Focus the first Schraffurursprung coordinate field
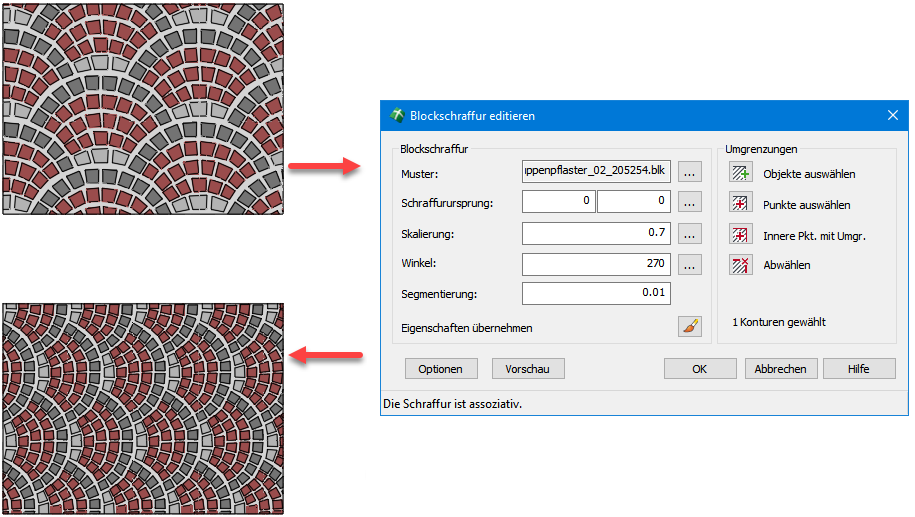This screenshot has height=517, width=915. click(x=558, y=202)
